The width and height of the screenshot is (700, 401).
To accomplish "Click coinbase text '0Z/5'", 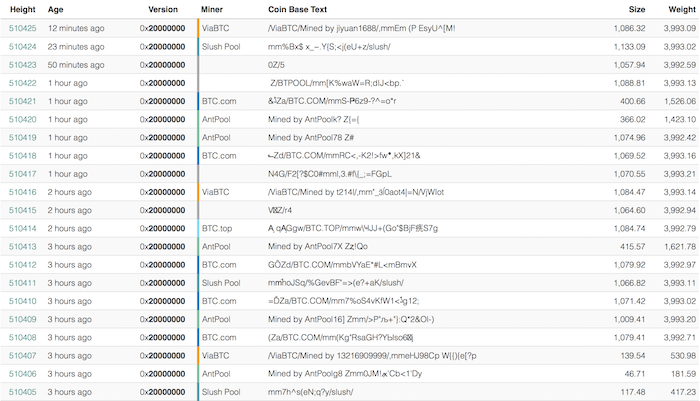I will pos(276,65).
